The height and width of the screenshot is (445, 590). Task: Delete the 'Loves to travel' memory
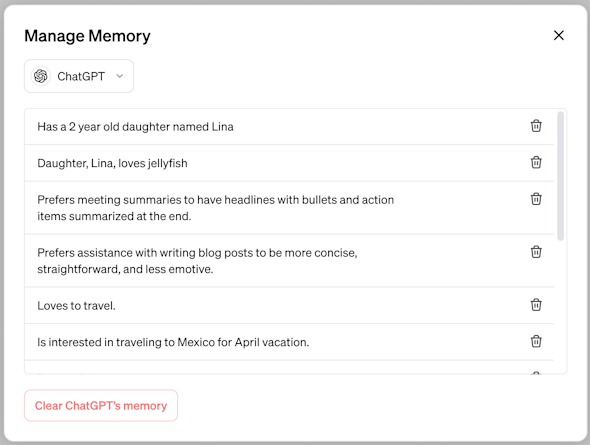[536, 305]
